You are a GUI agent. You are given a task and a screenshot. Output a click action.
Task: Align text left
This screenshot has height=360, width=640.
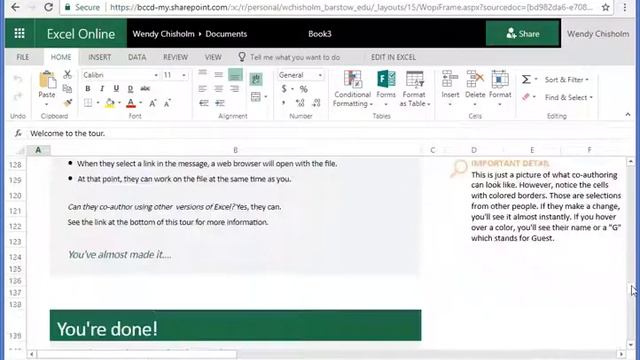[x=202, y=89]
